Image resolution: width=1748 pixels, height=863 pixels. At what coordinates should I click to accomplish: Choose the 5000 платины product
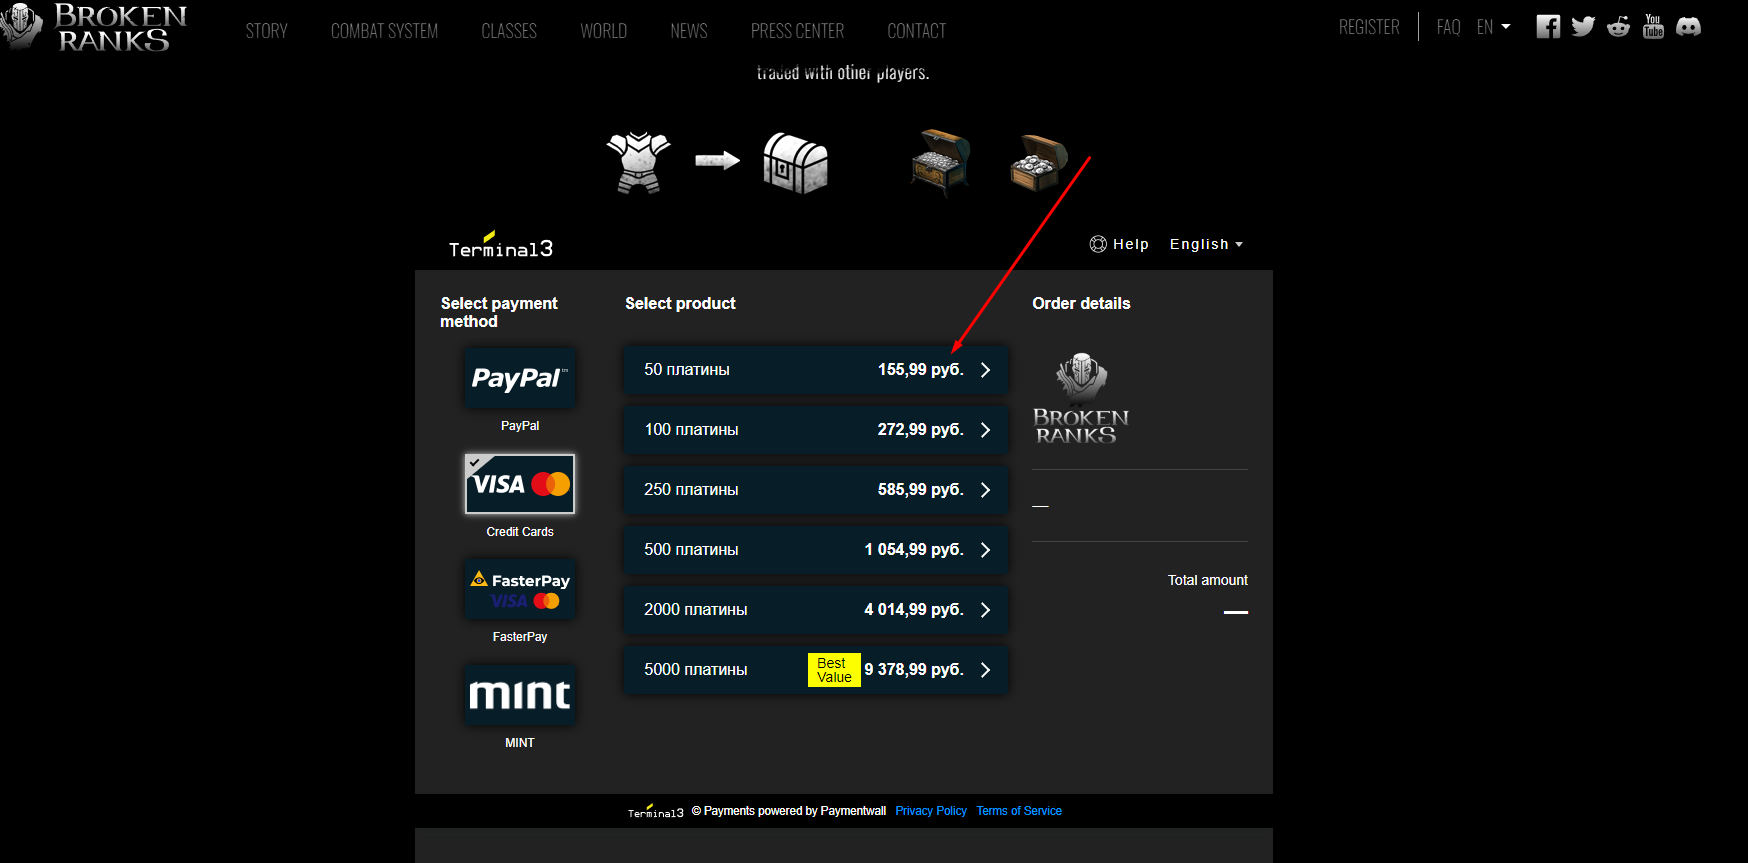pos(815,670)
